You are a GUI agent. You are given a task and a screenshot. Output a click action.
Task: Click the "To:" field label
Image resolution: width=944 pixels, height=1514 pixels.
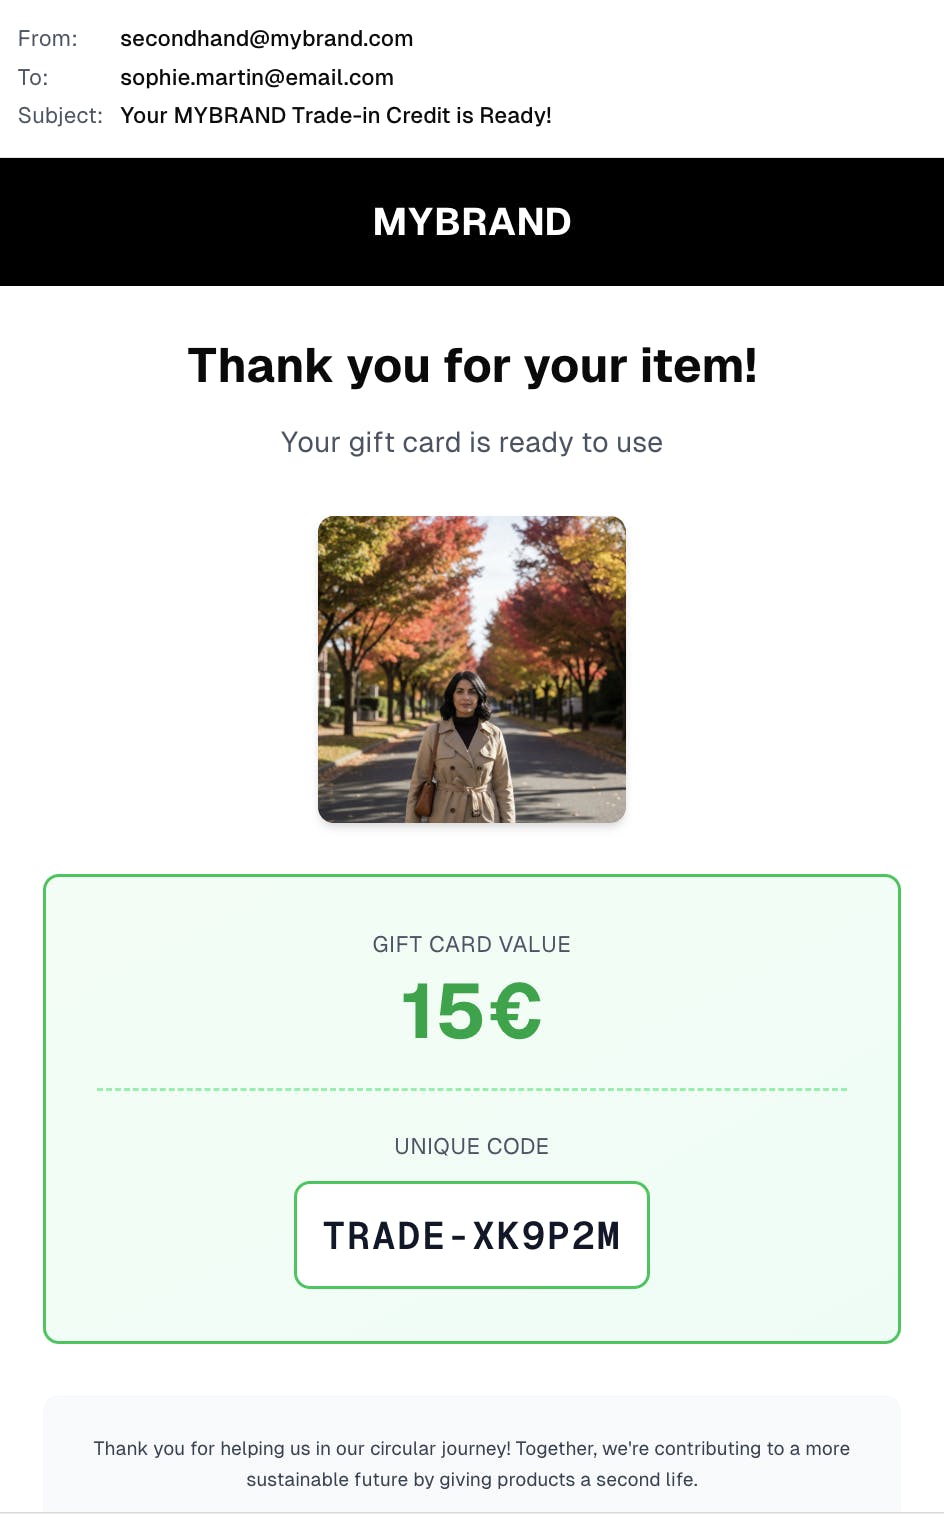tap(33, 78)
